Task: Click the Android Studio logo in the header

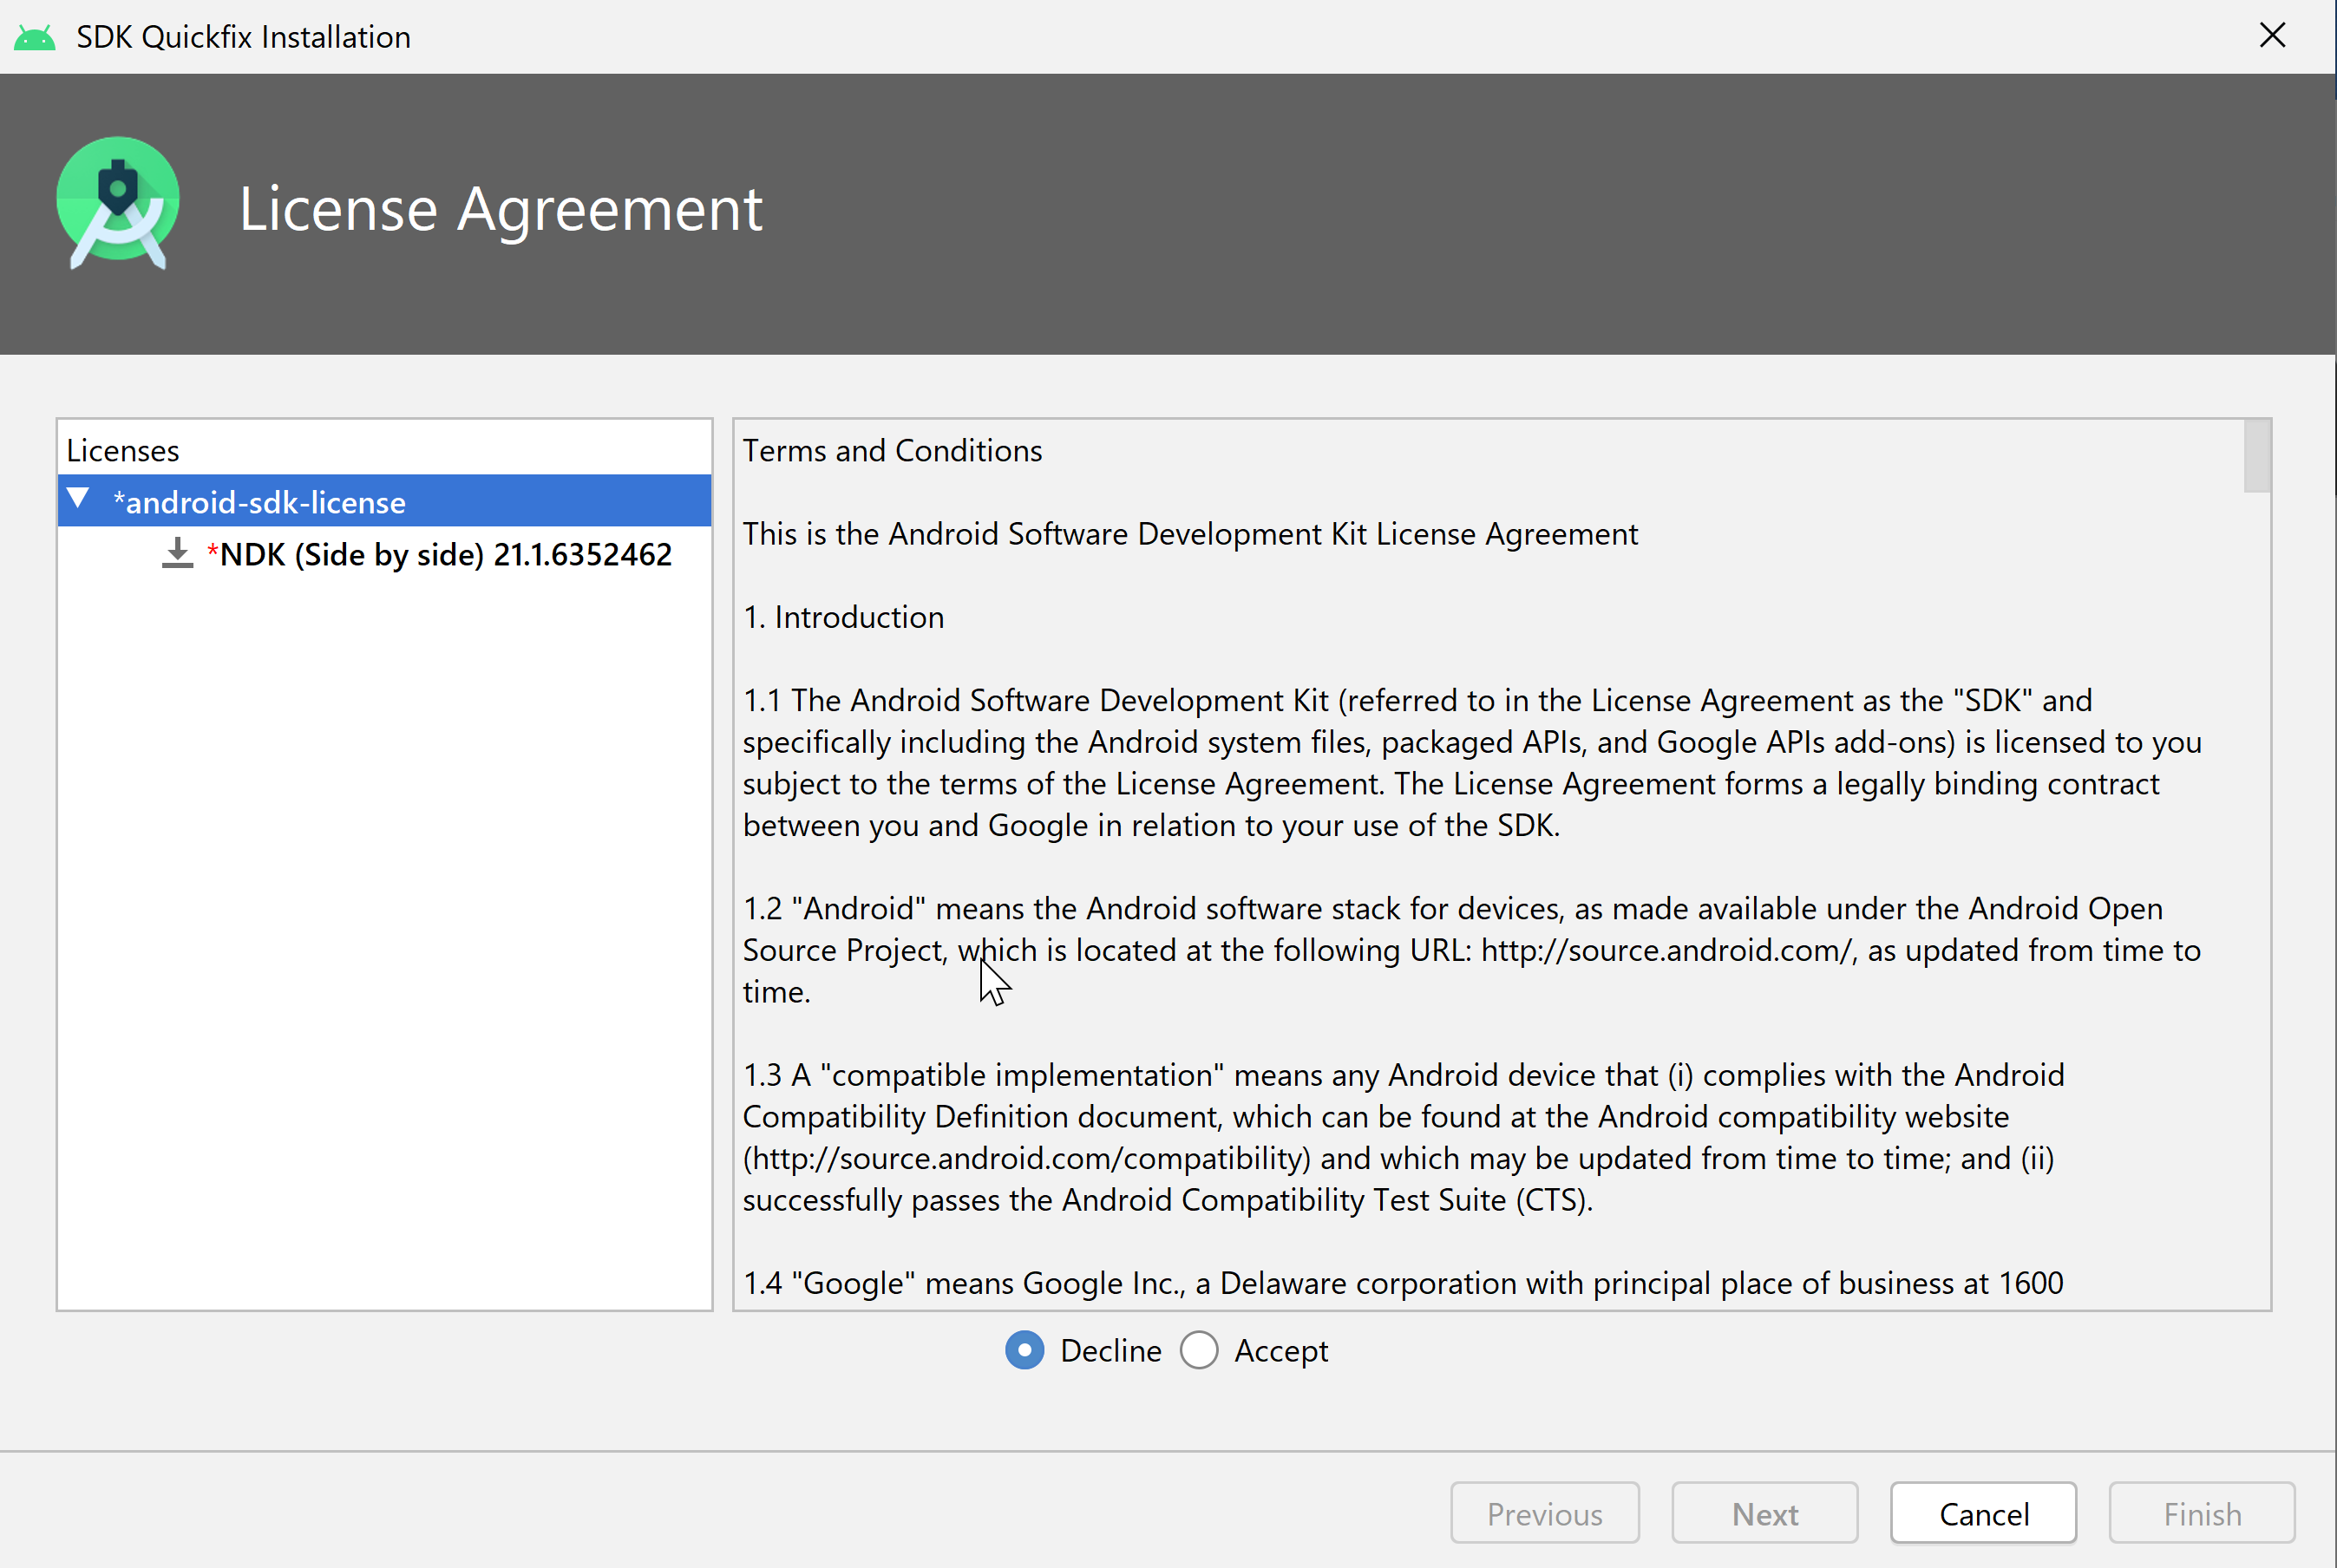Action: pyautogui.click(x=118, y=204)
